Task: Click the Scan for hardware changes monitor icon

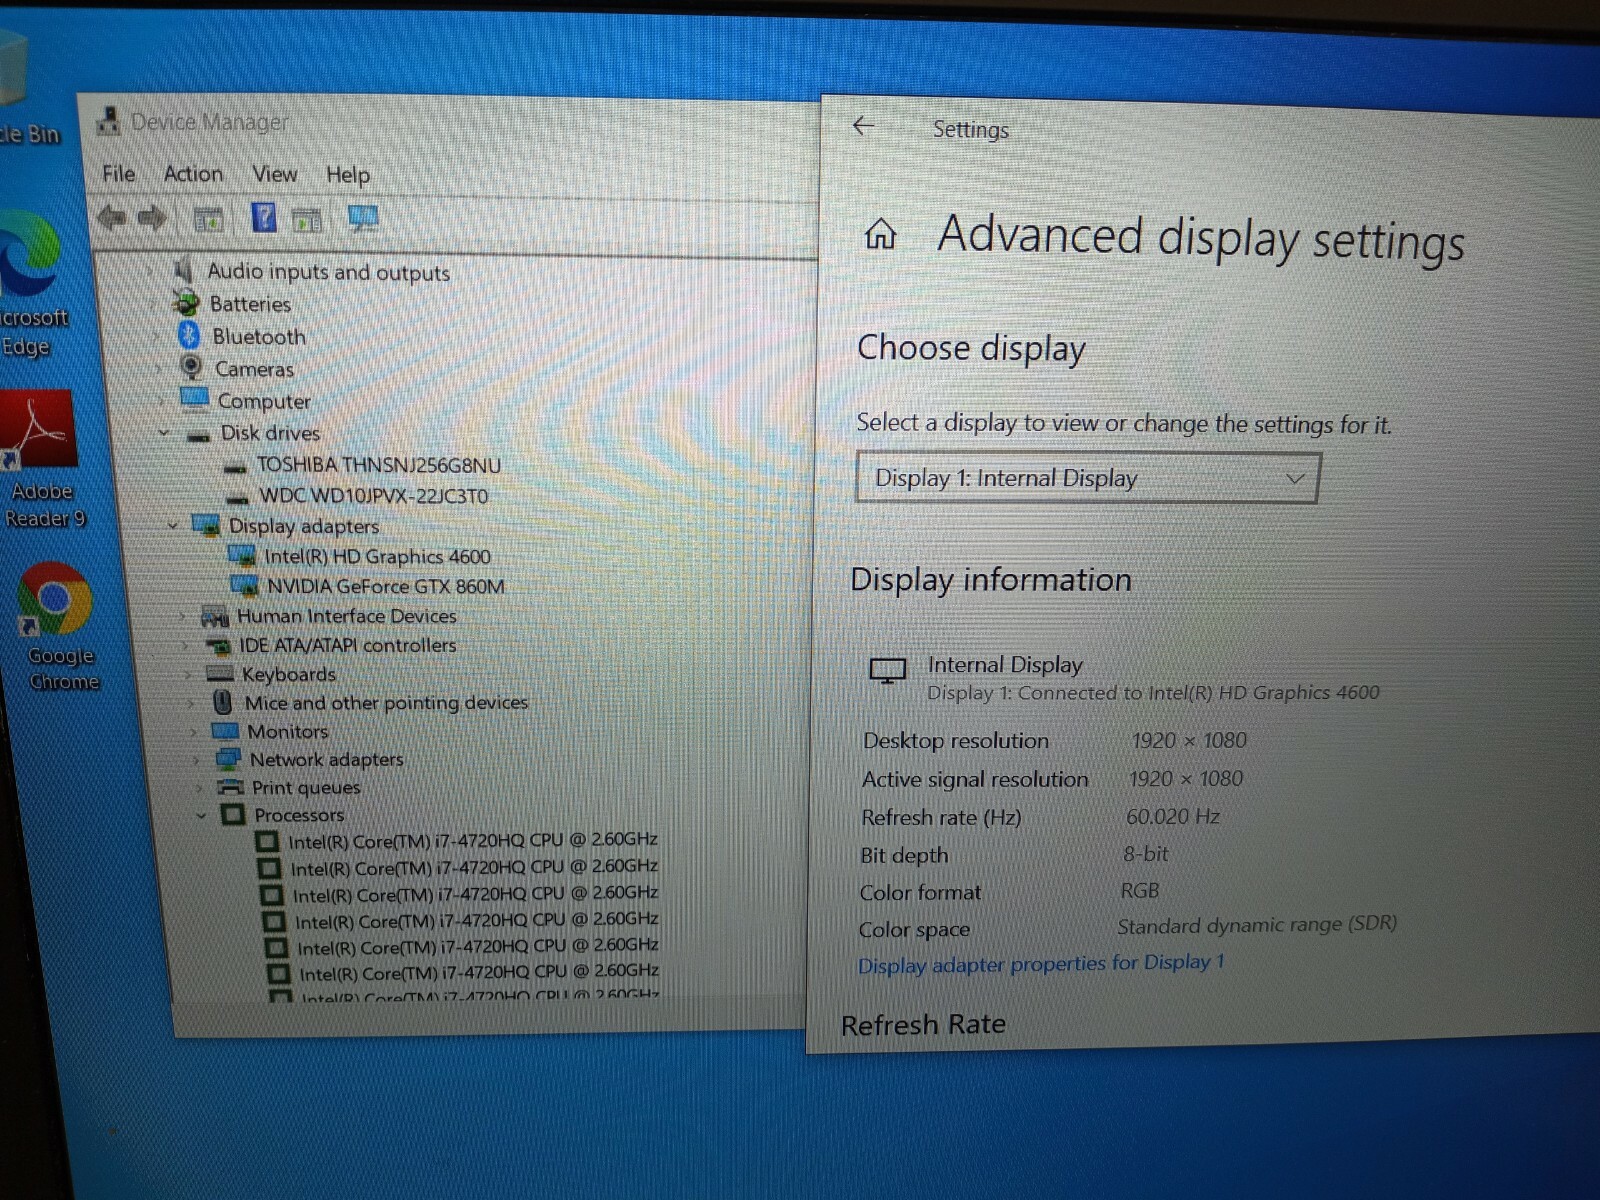Action: (x=363, y=218)
